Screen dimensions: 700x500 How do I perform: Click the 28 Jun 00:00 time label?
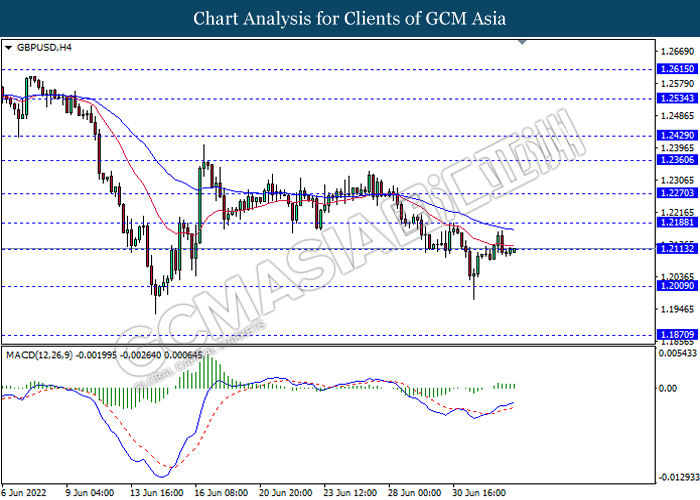coord(415,493)
